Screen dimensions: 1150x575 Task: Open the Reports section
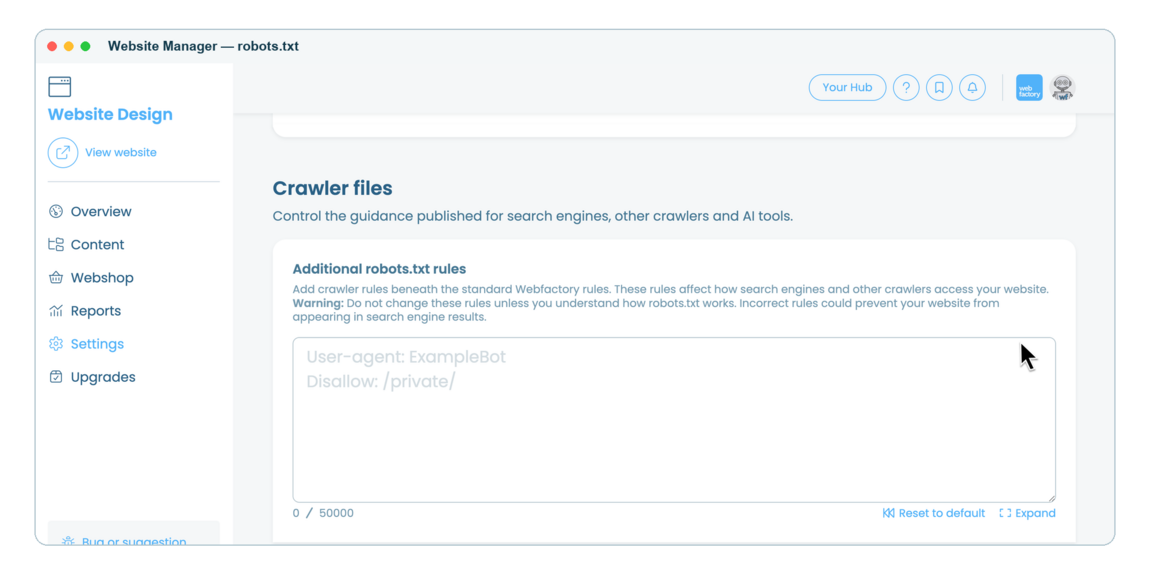[x=95, y=311]
